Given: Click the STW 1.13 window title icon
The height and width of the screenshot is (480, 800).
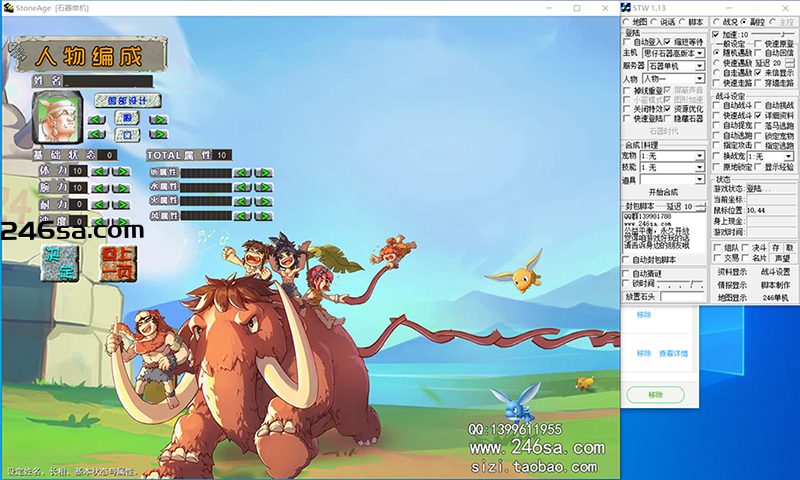Looking at the screenshot, I should click(626, 8).
